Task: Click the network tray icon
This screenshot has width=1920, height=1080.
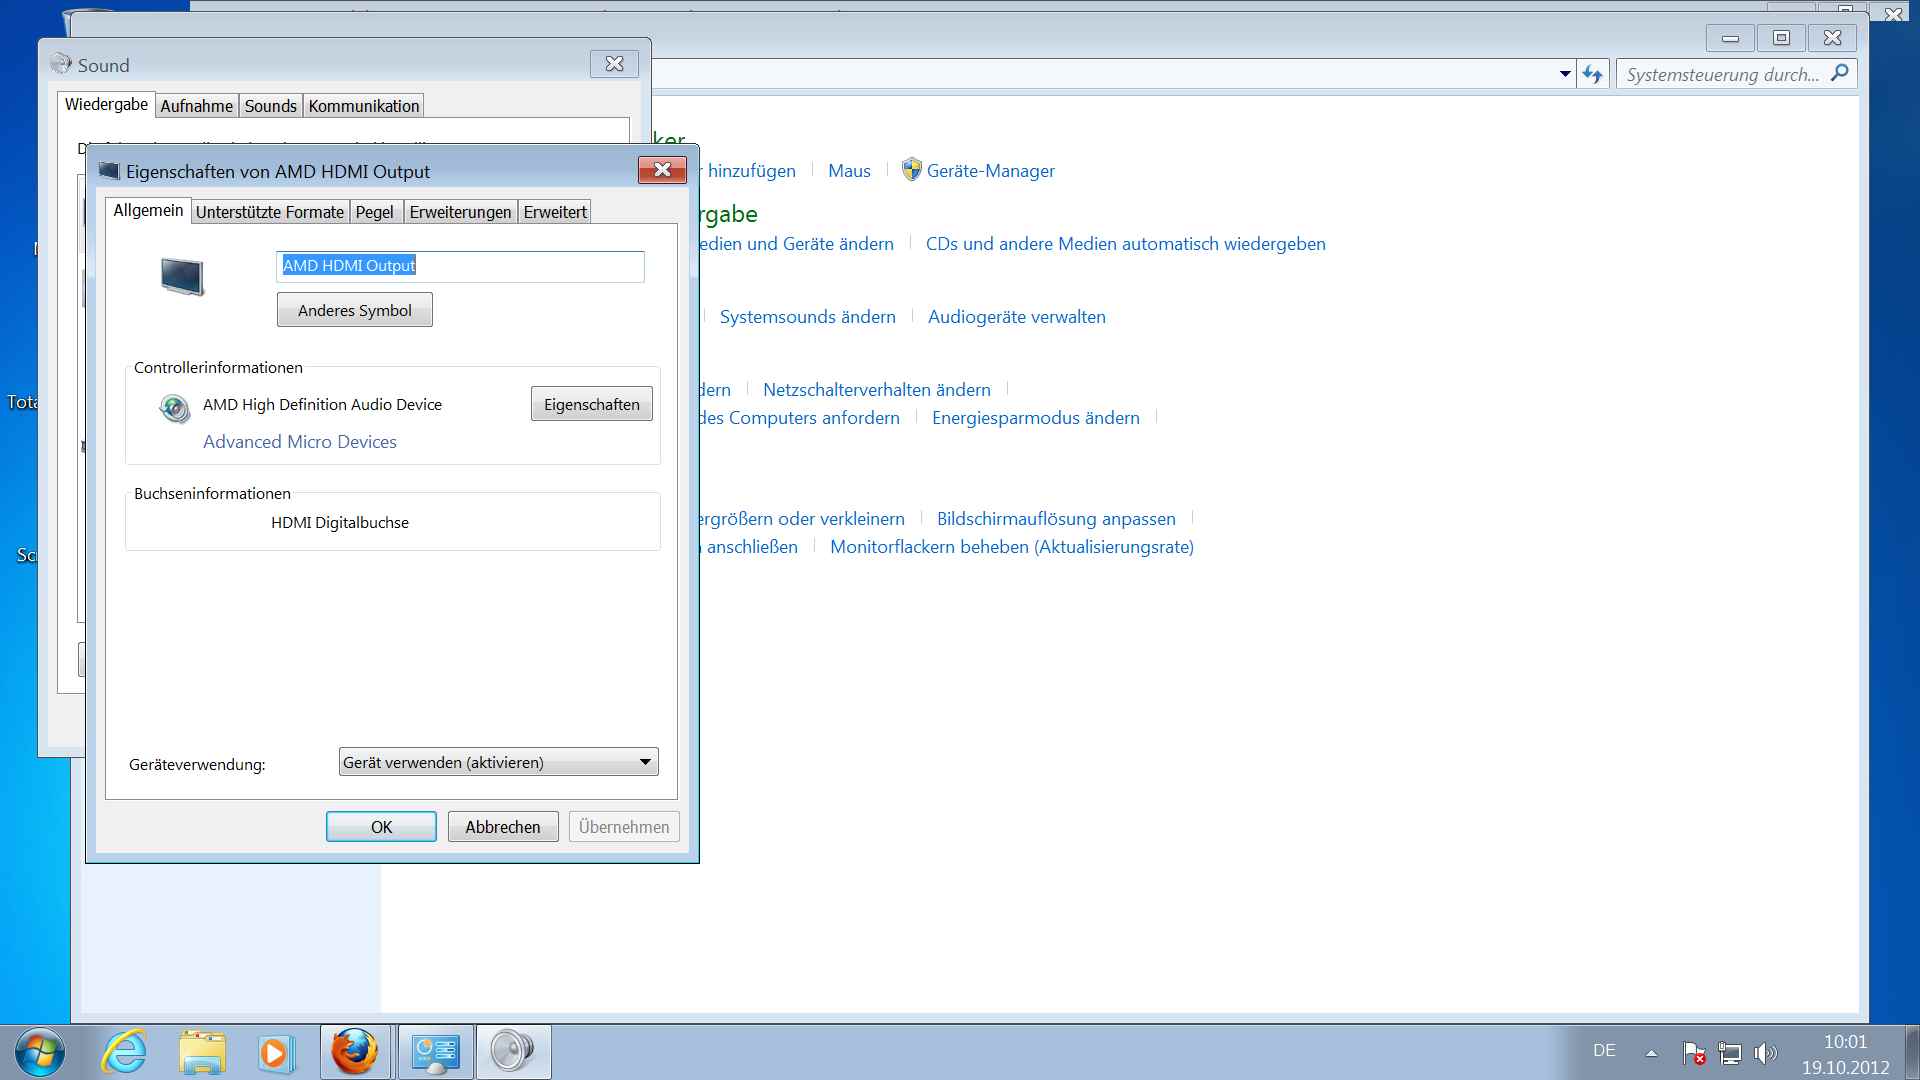Action: coord(1730,1052)
